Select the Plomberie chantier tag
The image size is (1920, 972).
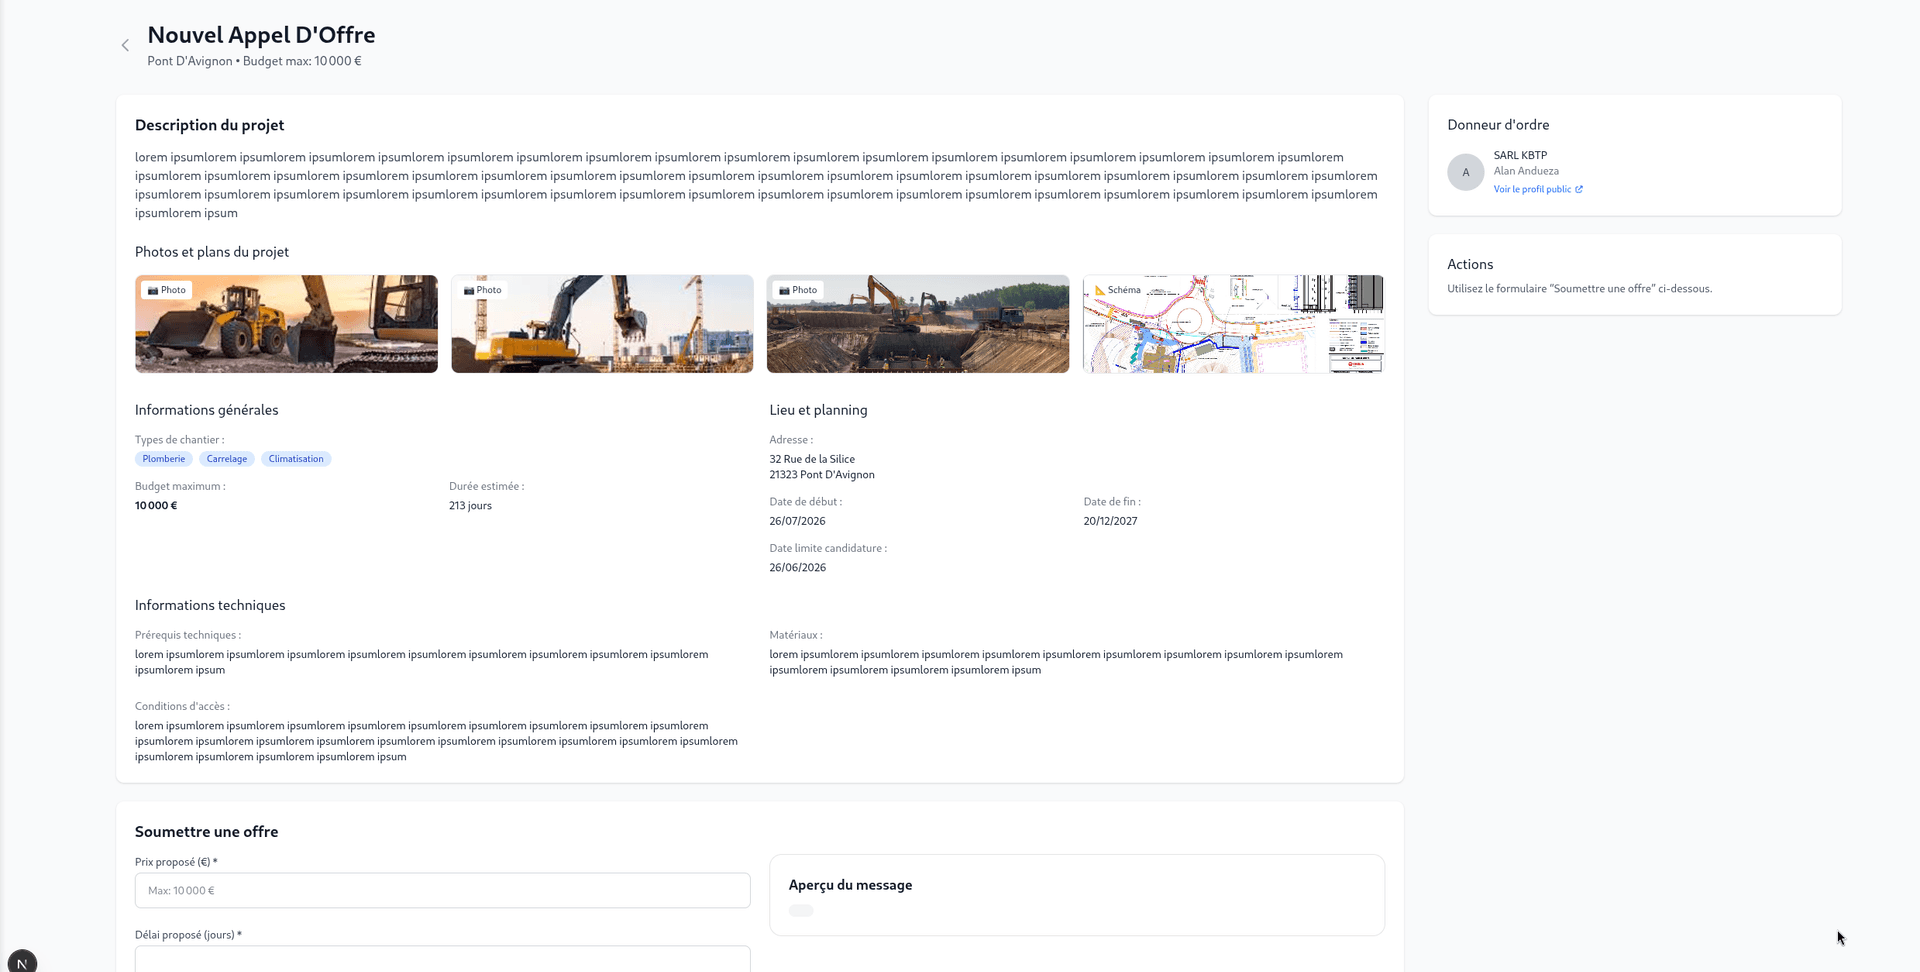tap(163, 459)
